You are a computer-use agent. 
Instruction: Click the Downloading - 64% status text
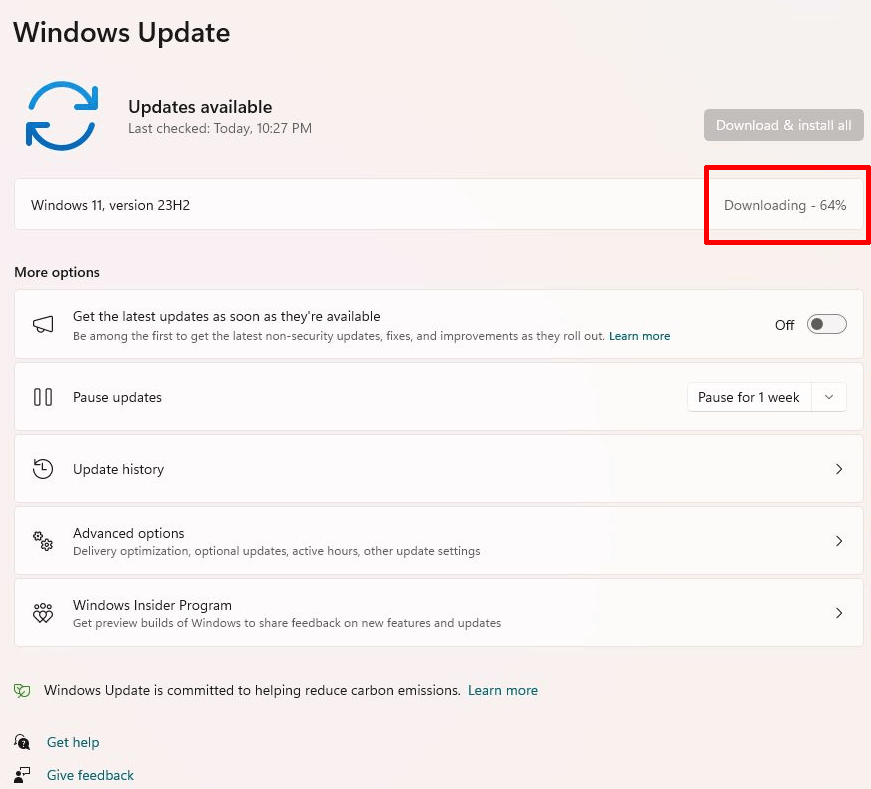[785, 205]
